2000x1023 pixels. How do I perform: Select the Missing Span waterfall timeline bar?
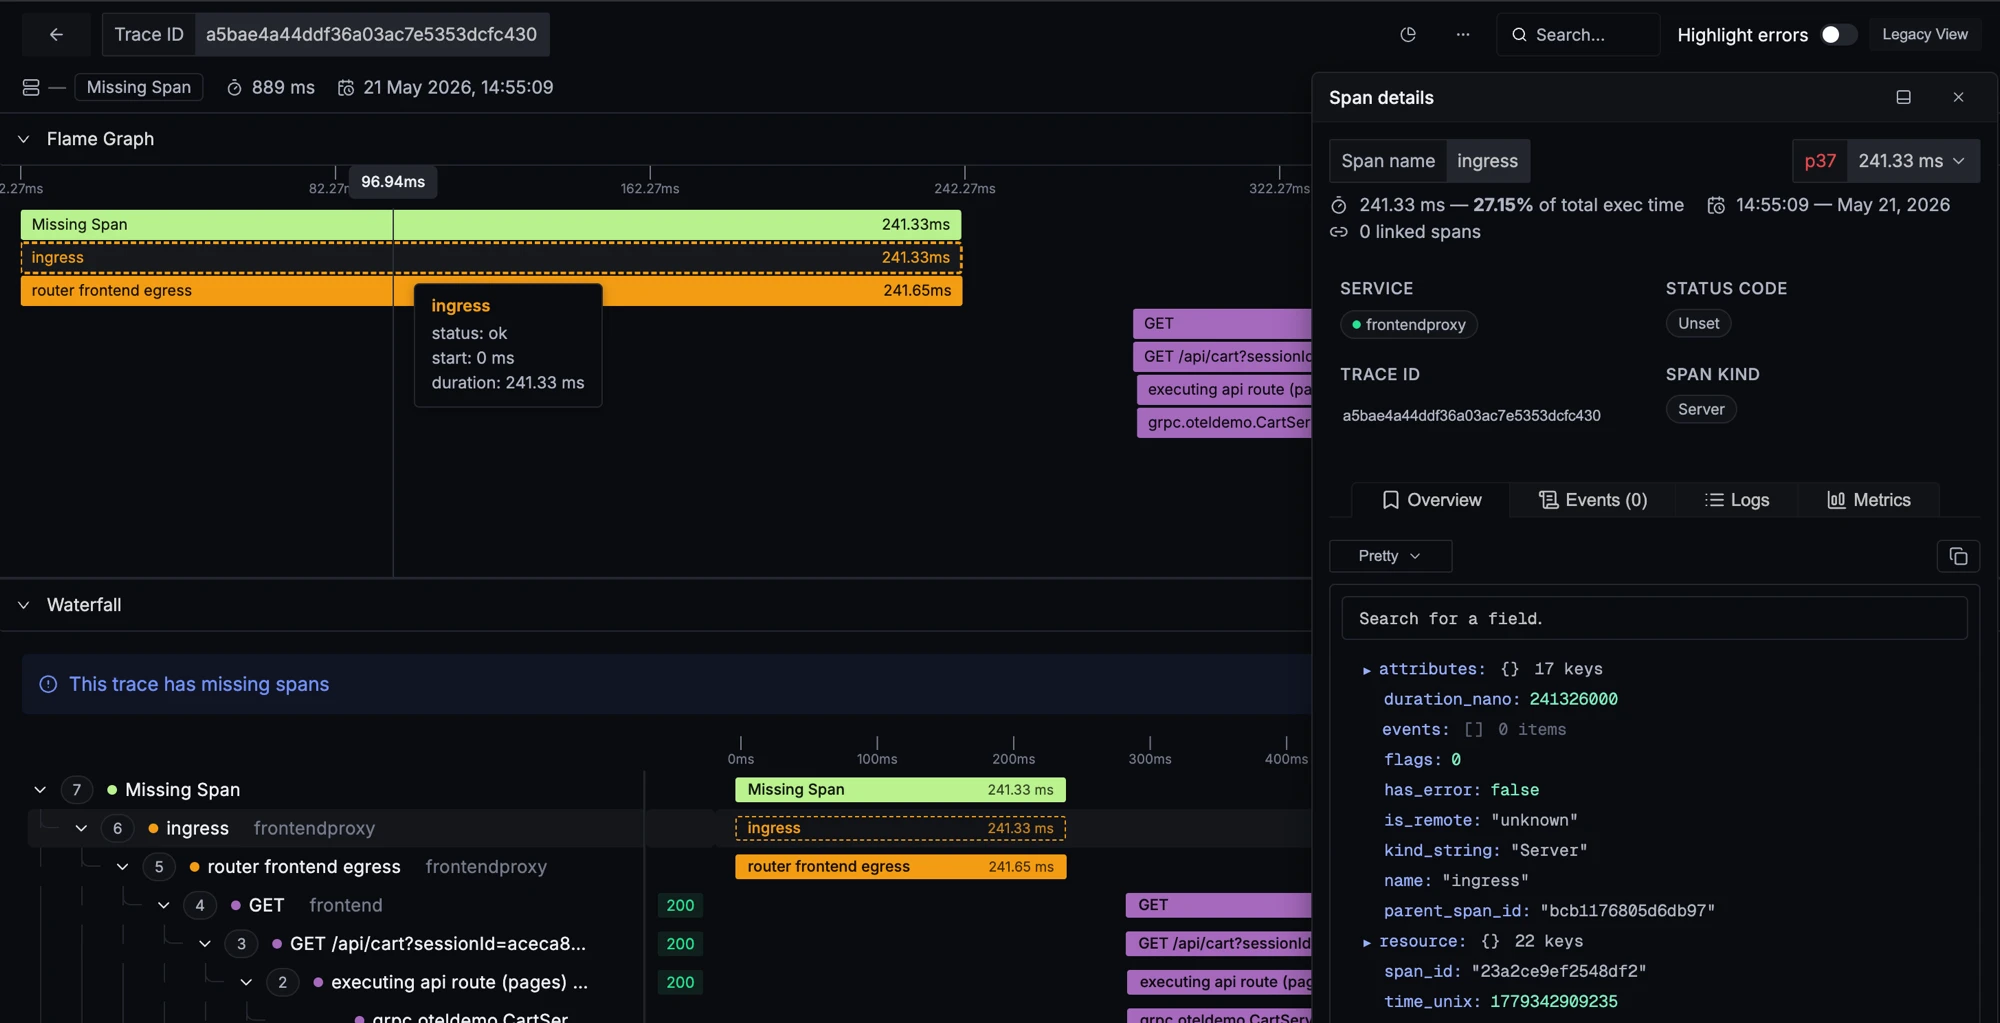[900, 790]
